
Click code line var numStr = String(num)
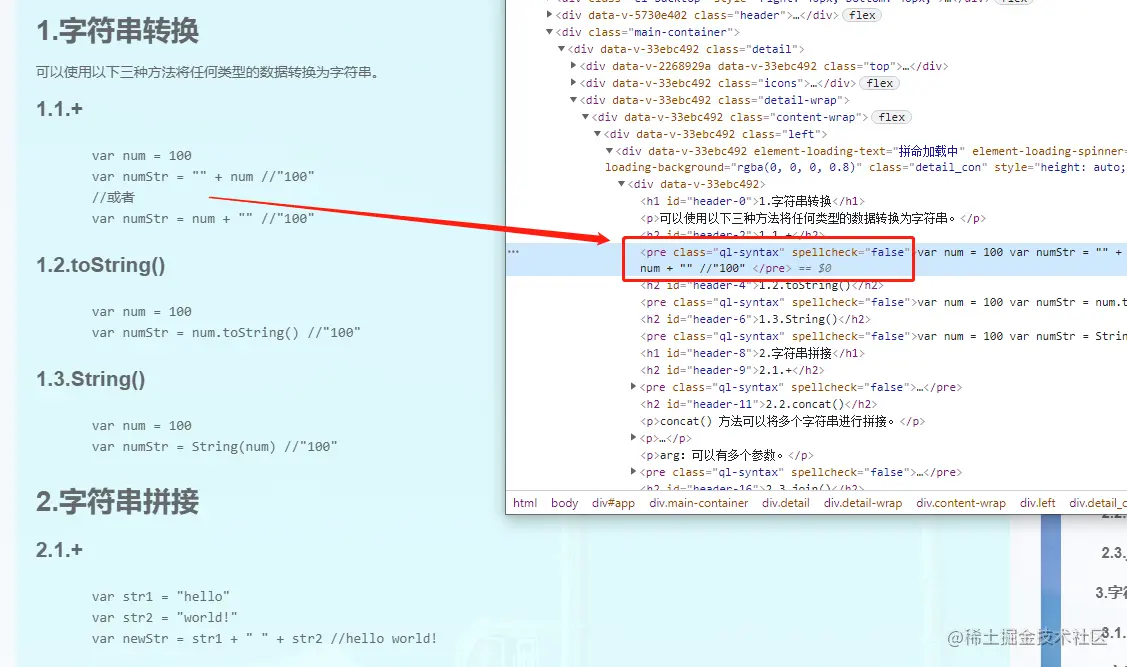click(214, 446)
